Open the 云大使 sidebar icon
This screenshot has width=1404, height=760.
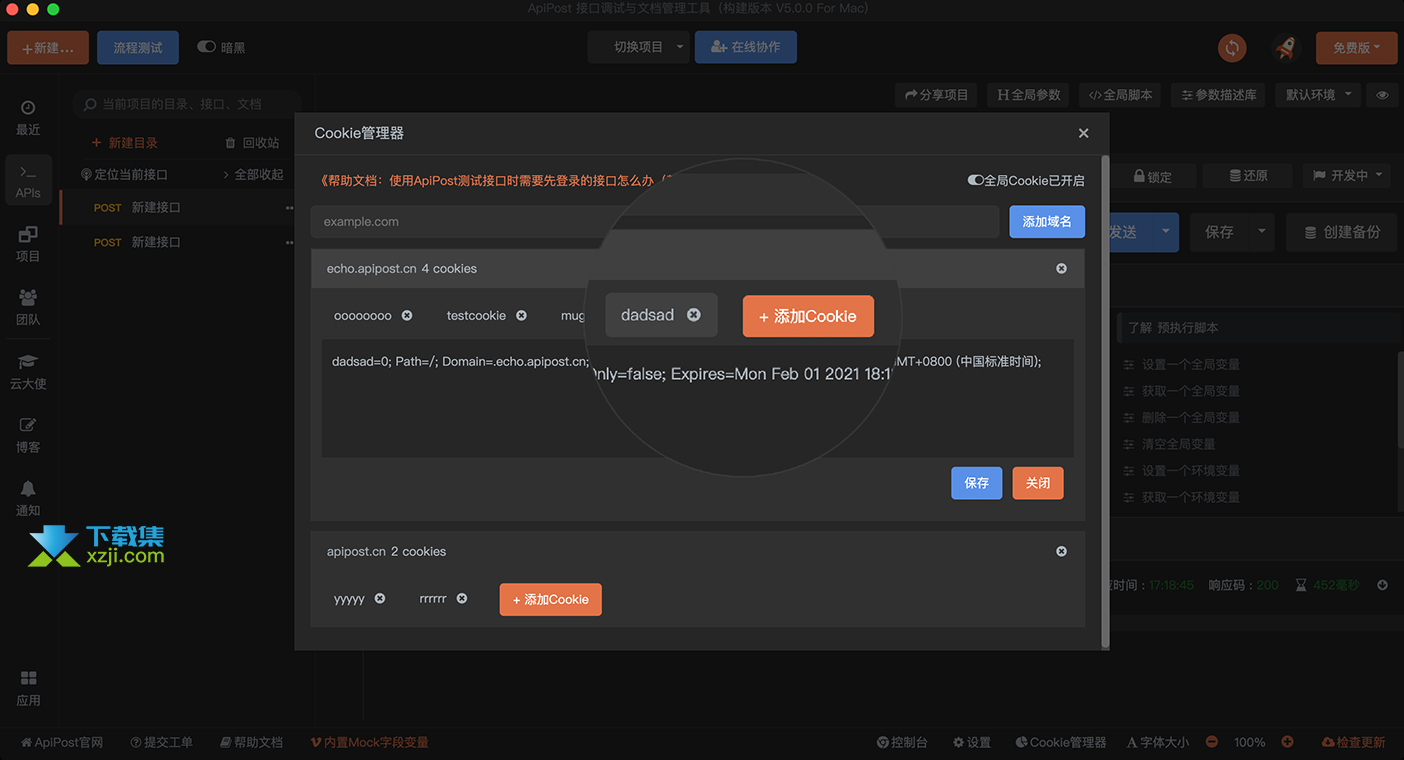[x=28, y=371]
